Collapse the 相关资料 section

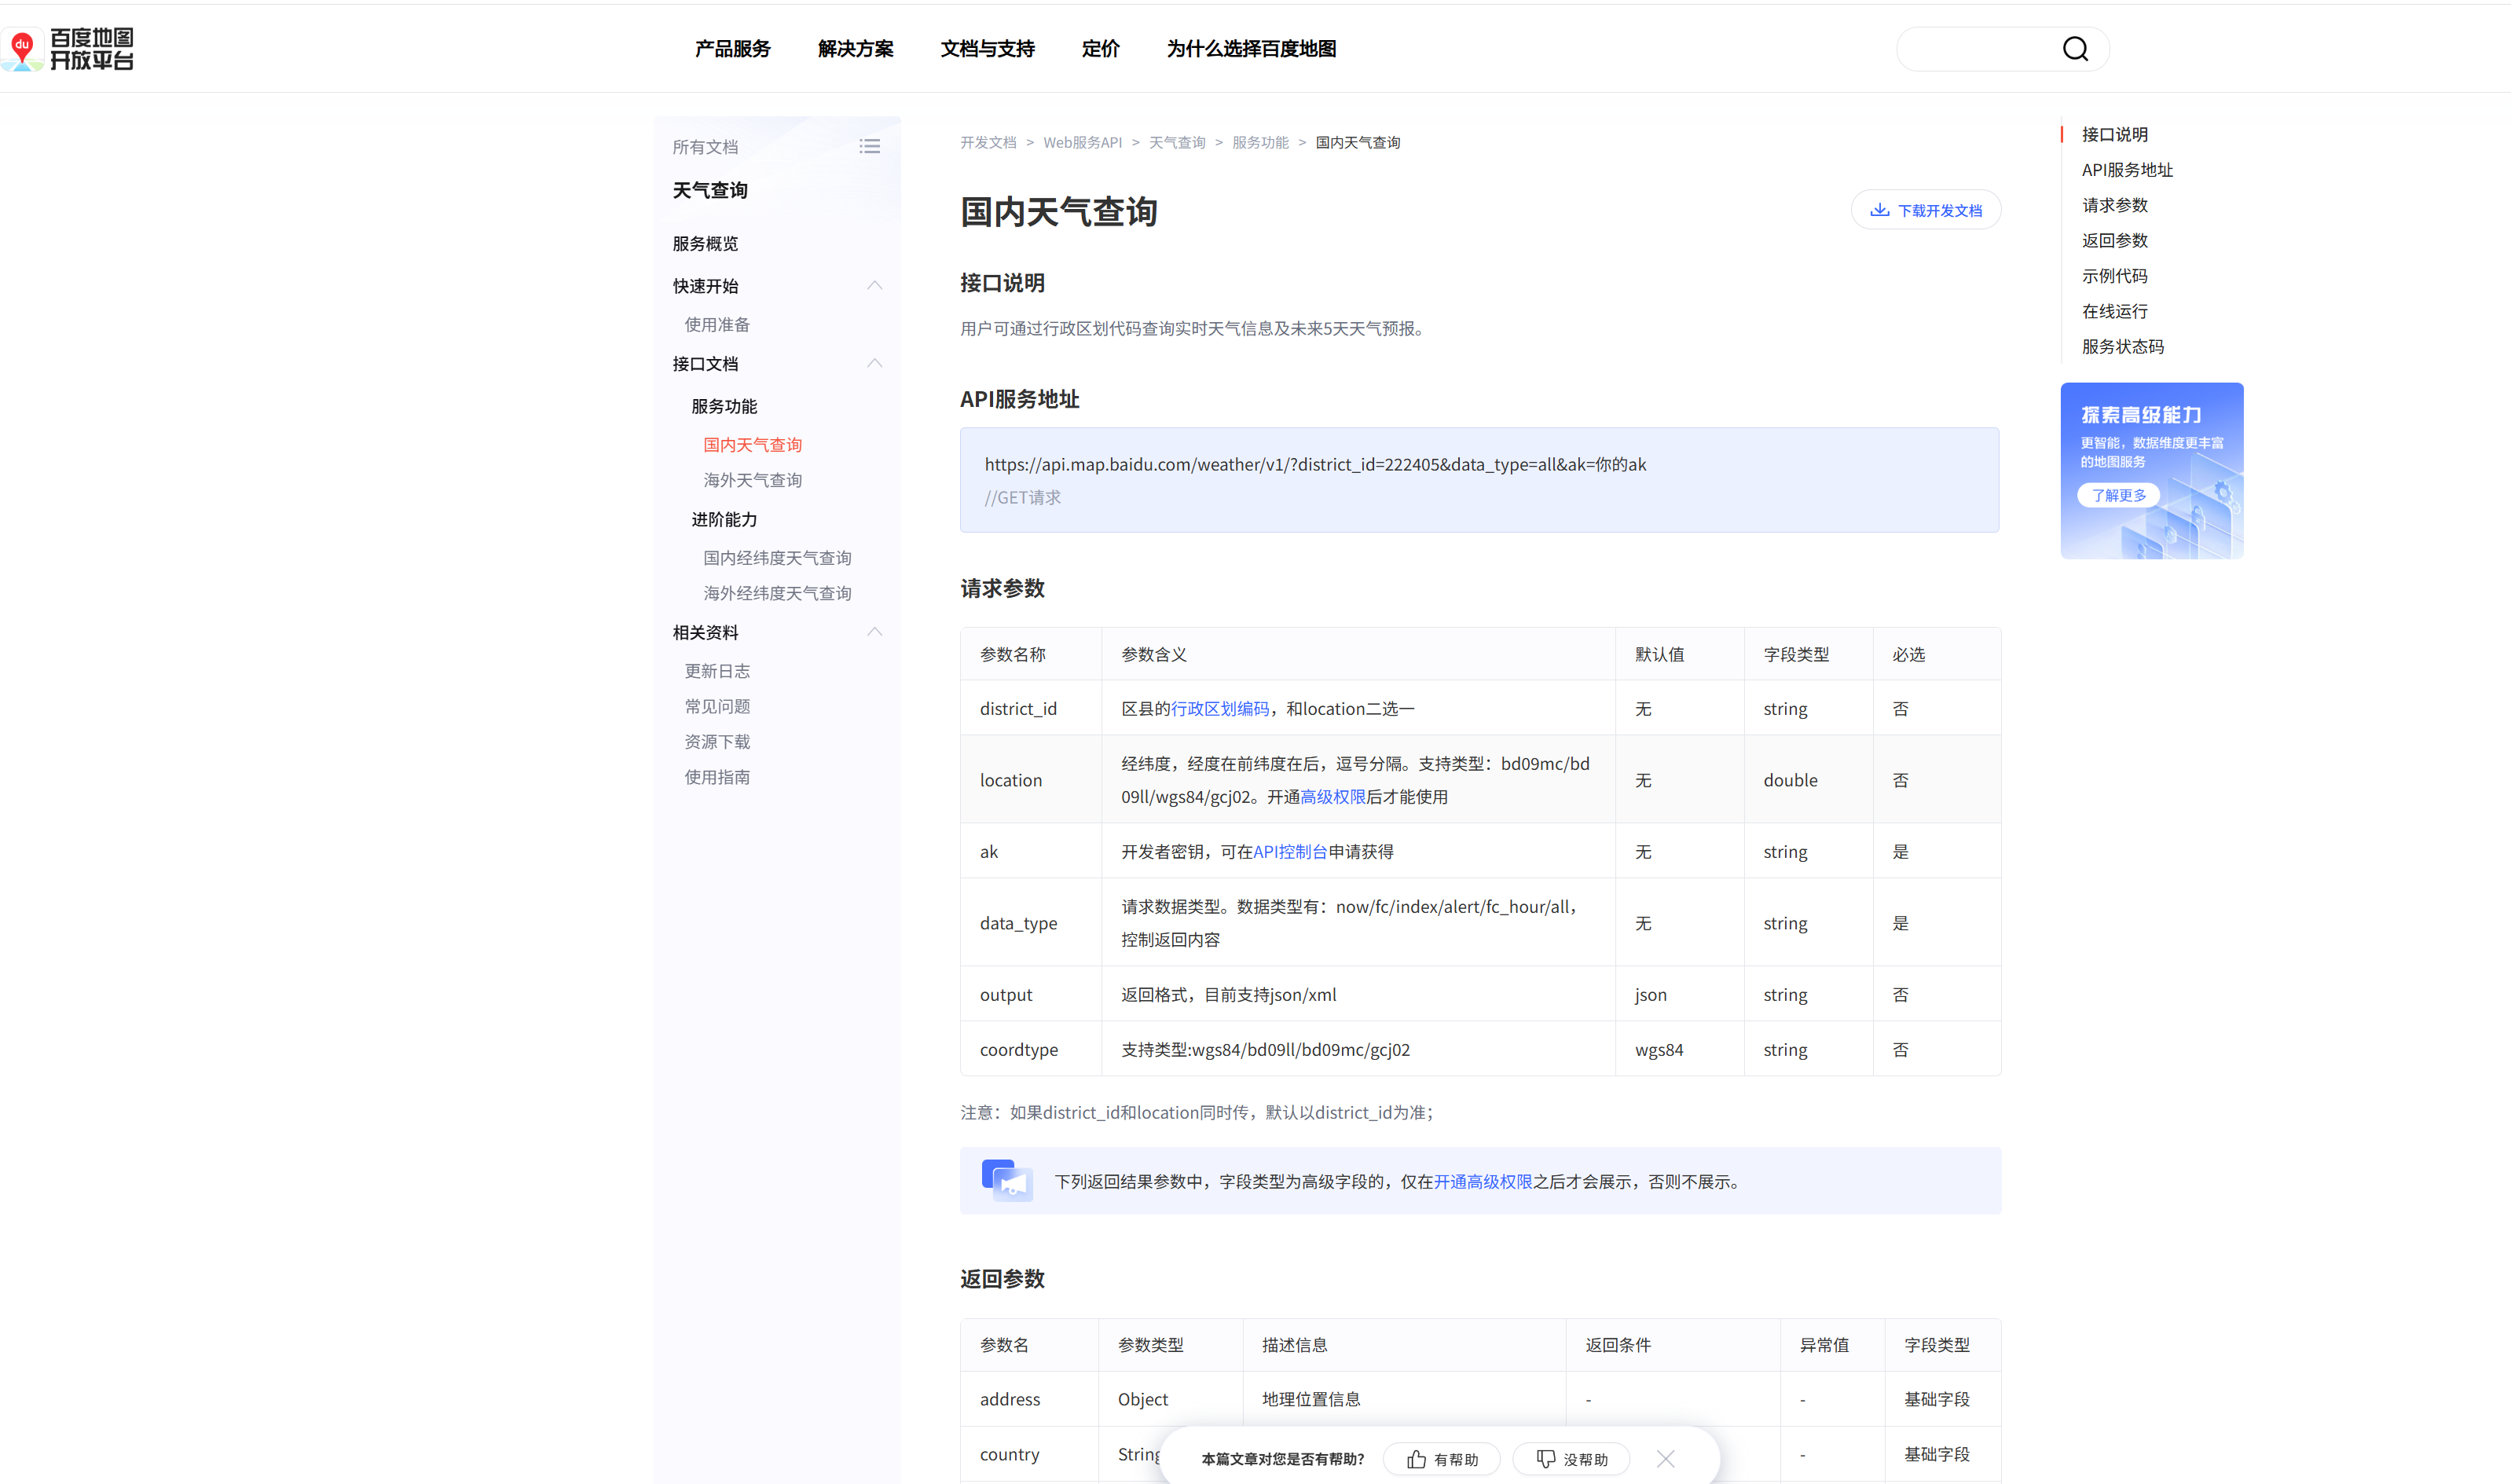[x=874, y=632]
